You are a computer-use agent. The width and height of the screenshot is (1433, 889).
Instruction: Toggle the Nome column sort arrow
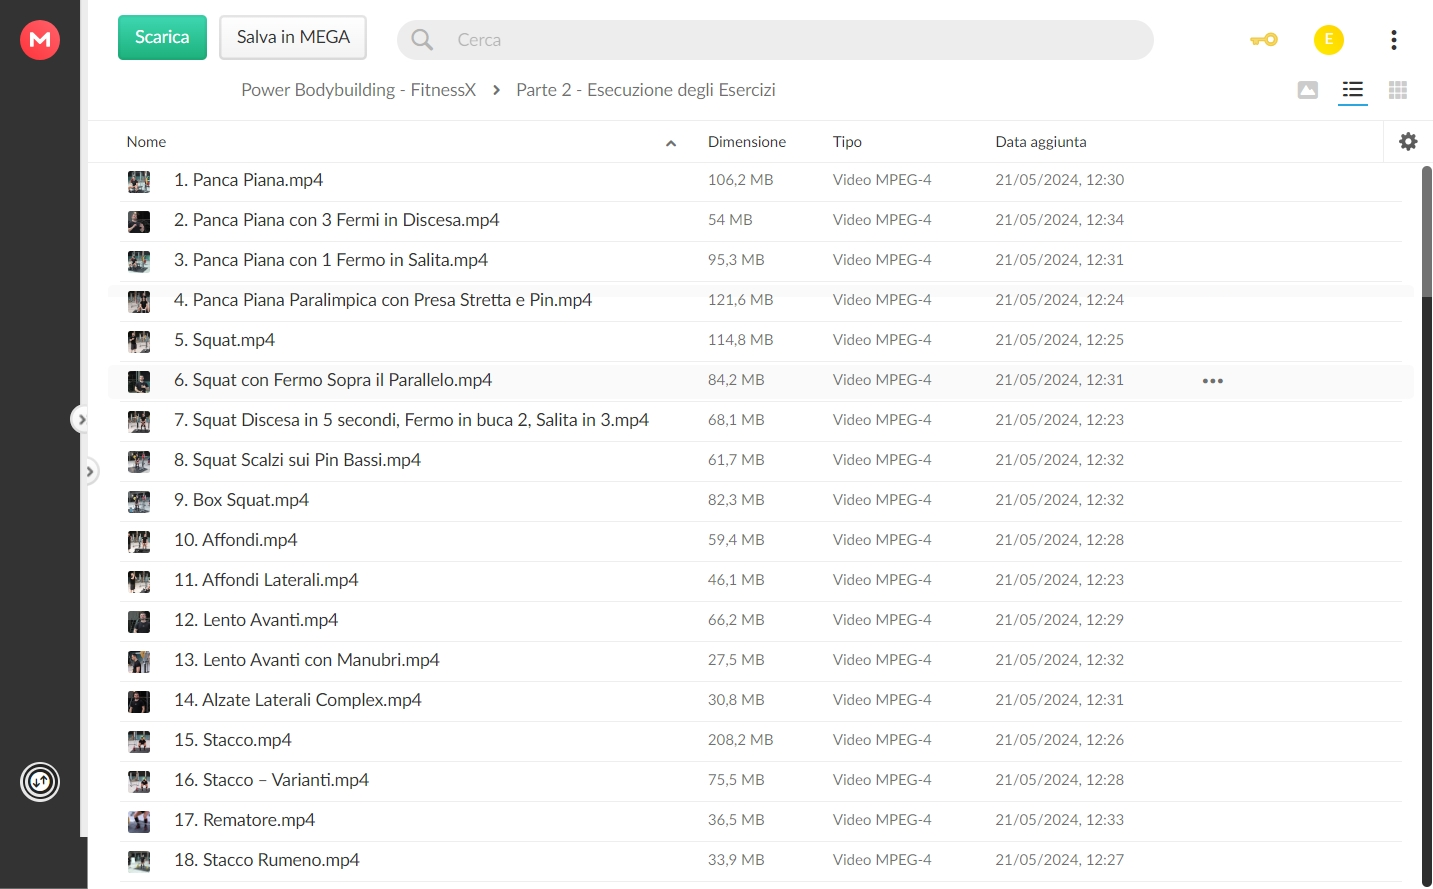tap(671, 143)
